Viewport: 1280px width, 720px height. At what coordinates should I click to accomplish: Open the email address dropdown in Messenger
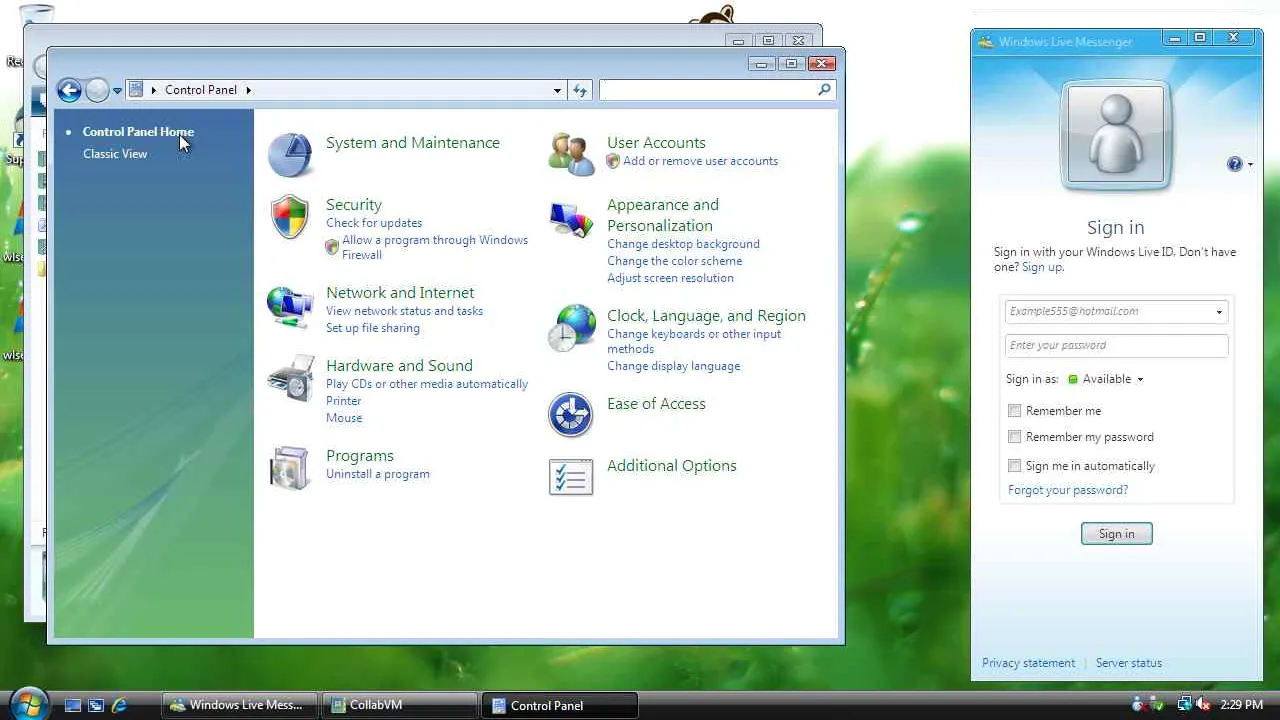[x=1219, y=312]
